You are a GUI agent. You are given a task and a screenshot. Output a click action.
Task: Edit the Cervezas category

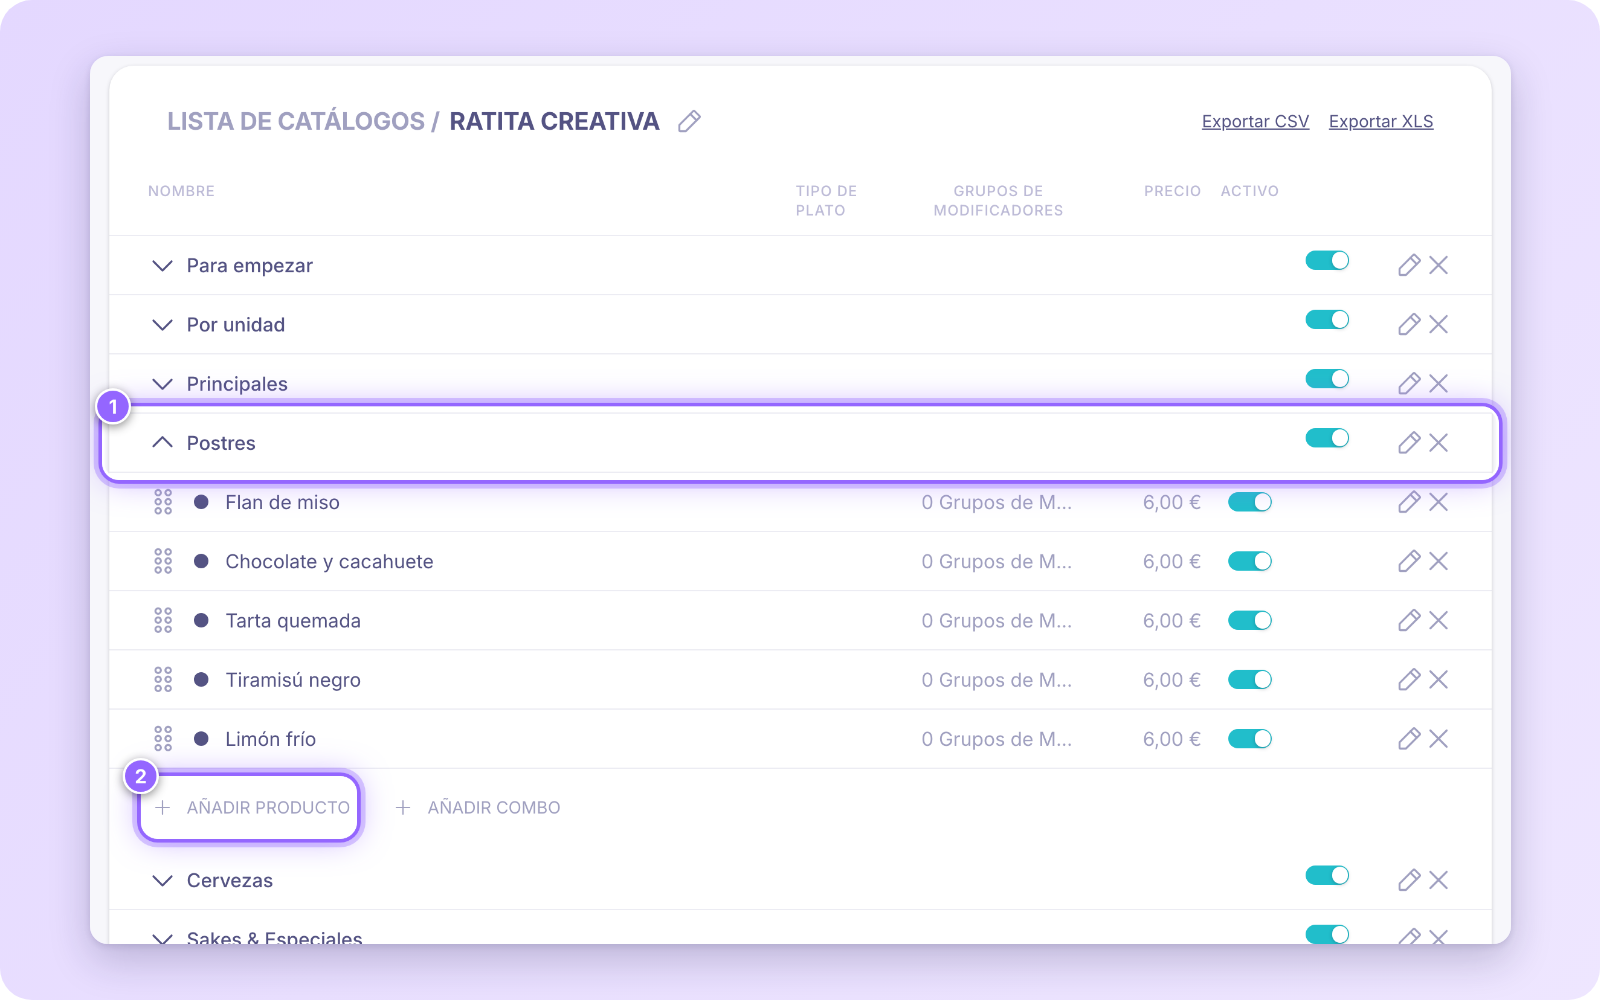pyautogui.click(x=1409, y=880)
